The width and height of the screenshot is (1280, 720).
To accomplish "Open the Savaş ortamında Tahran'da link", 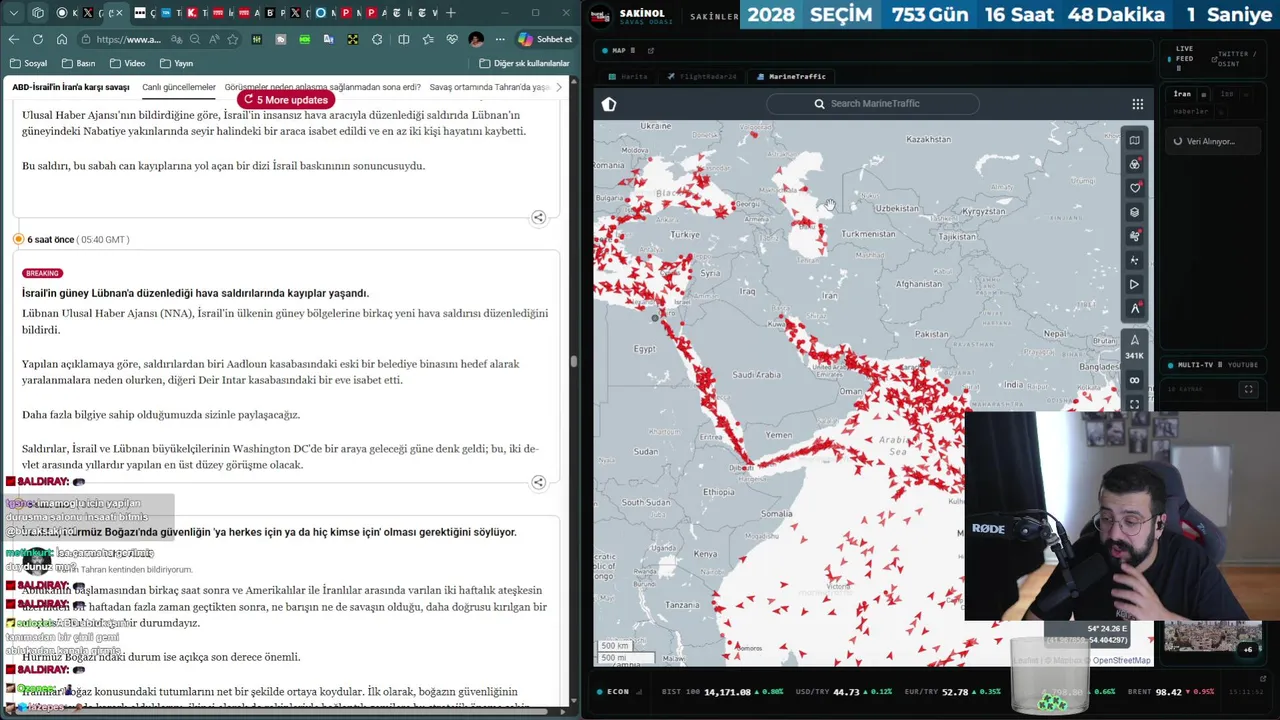I will coord(489,87).
